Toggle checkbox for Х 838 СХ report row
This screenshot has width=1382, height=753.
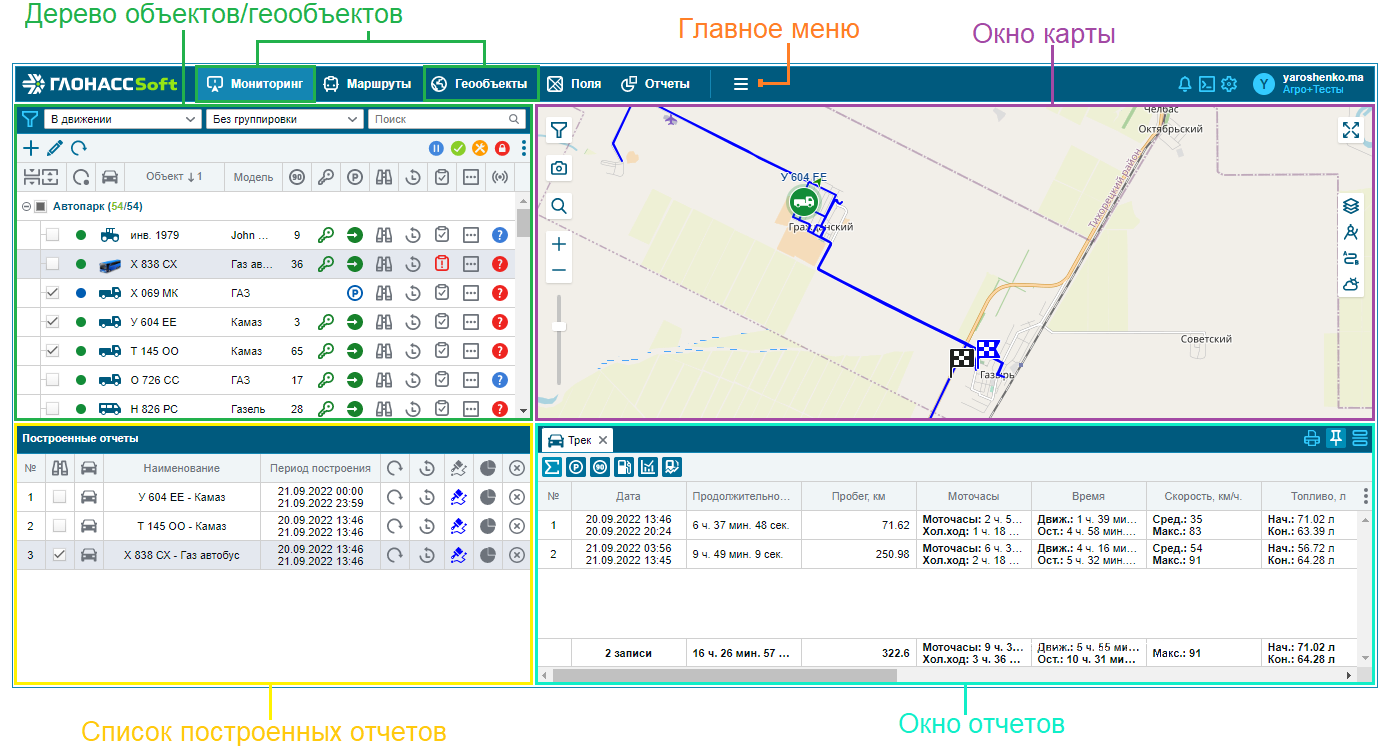(60, 555)
